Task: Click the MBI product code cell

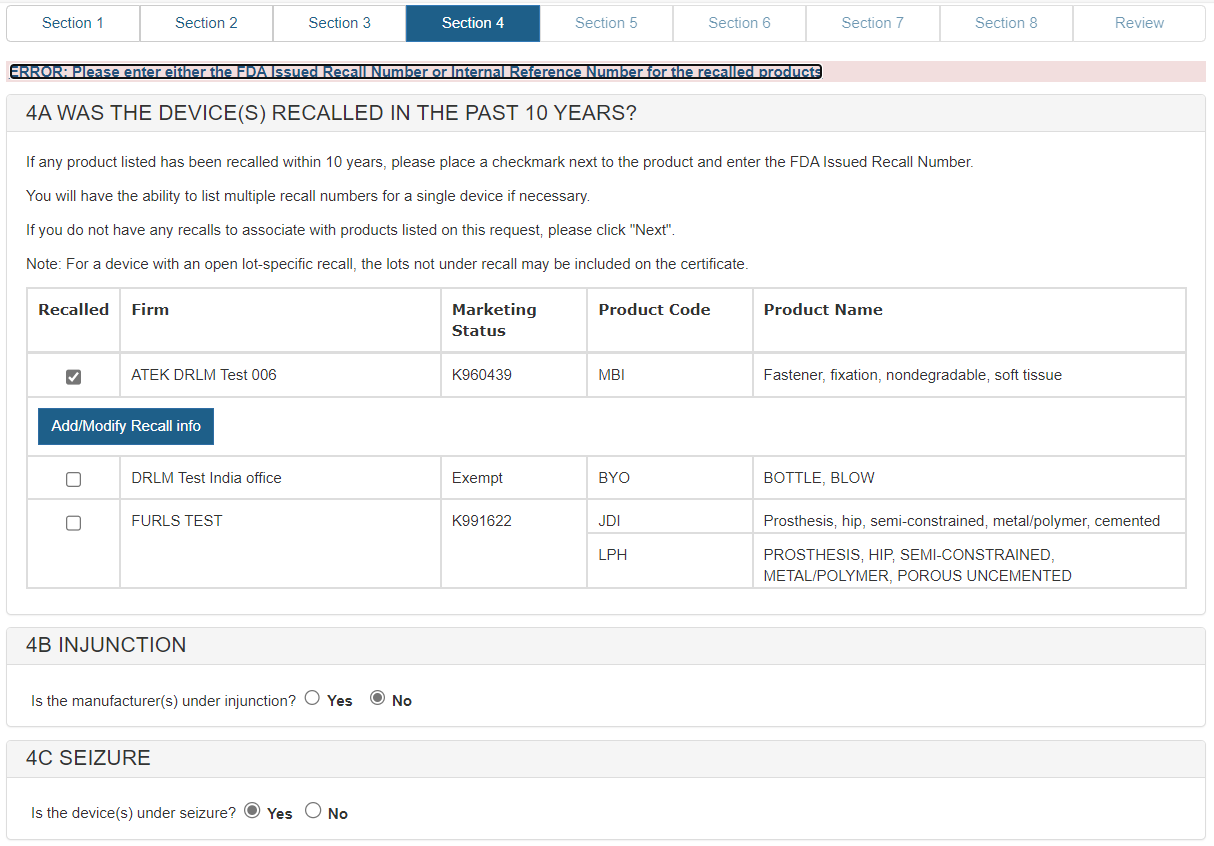Action: click(611, 375)
